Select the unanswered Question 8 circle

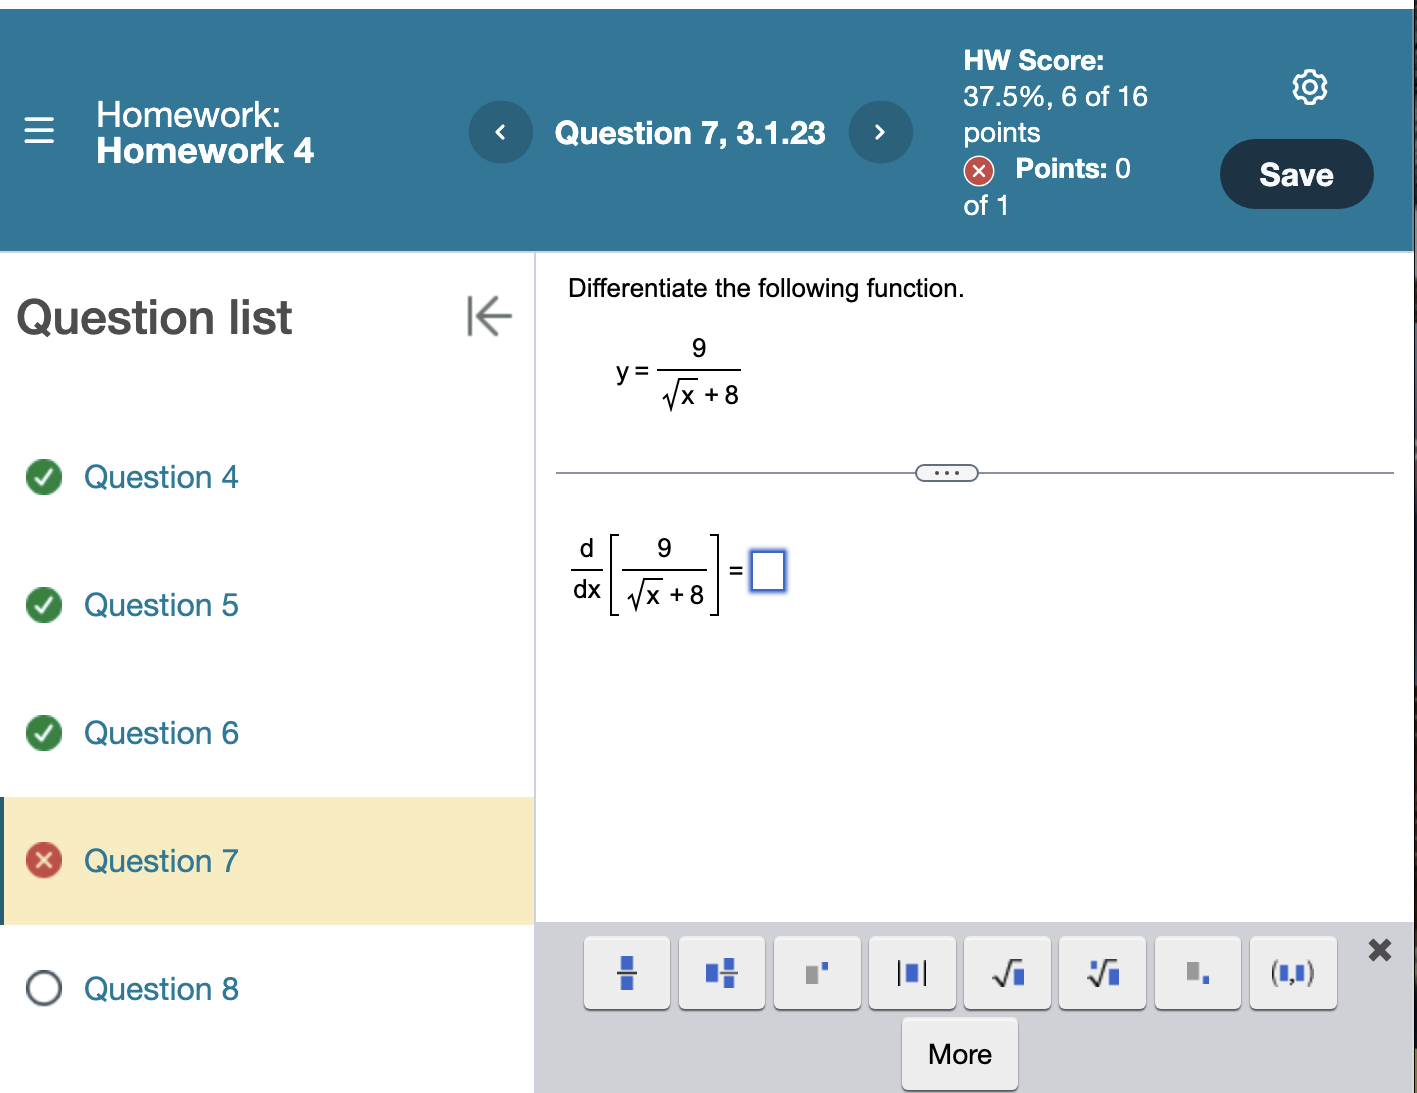(x=43, y=988)
